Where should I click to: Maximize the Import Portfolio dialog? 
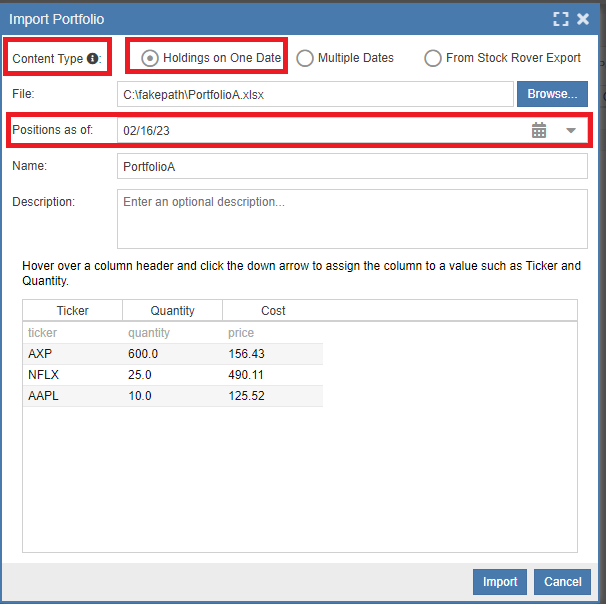[561, 19]
